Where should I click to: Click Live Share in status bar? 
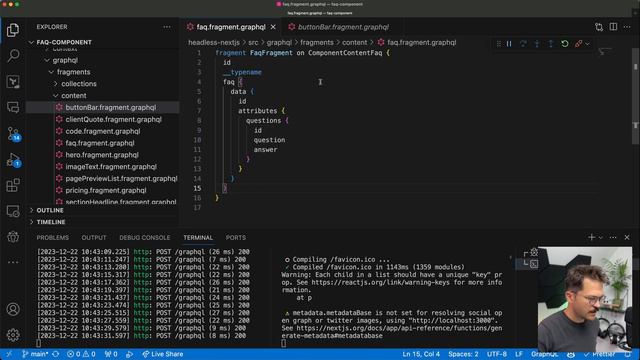pyautogui.click(x=162, y=354)
